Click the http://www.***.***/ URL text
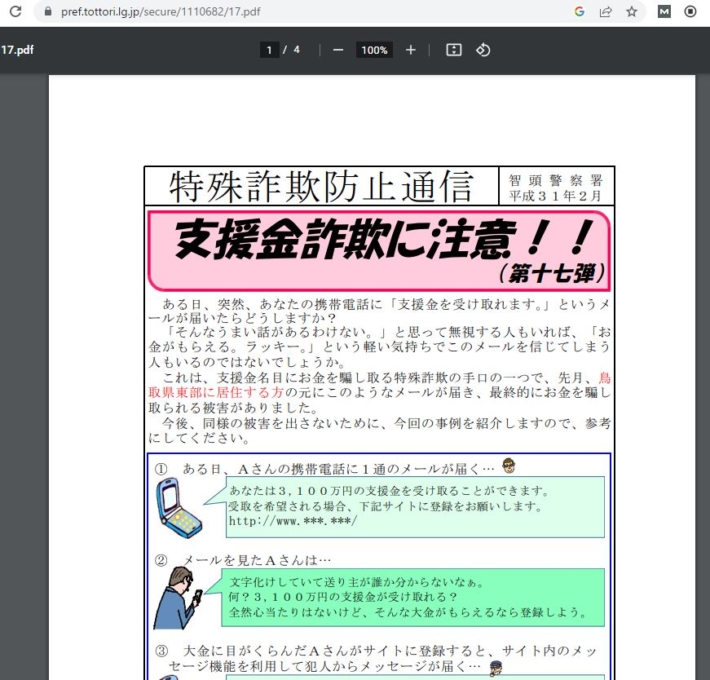This screenshot has width=710, height=680. tap(293, 521)
